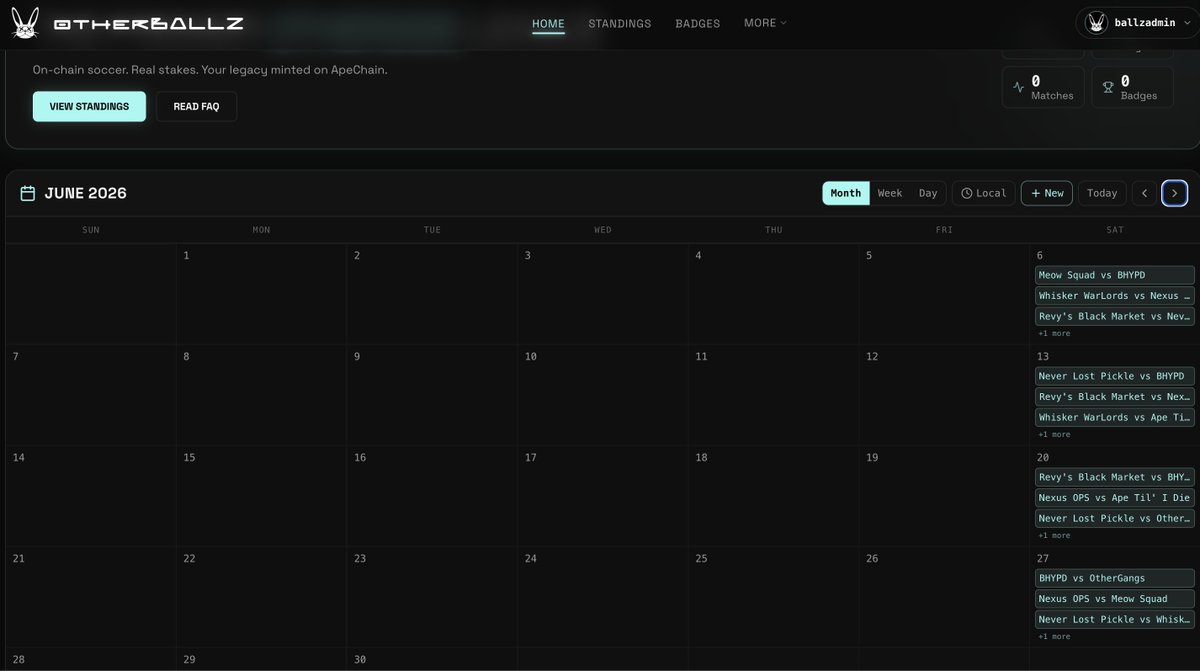This screenshot has width=1200, height=671.
Task: Open Nexus OPS vs Meow Squad match
Action: (x=1115, y=599)
